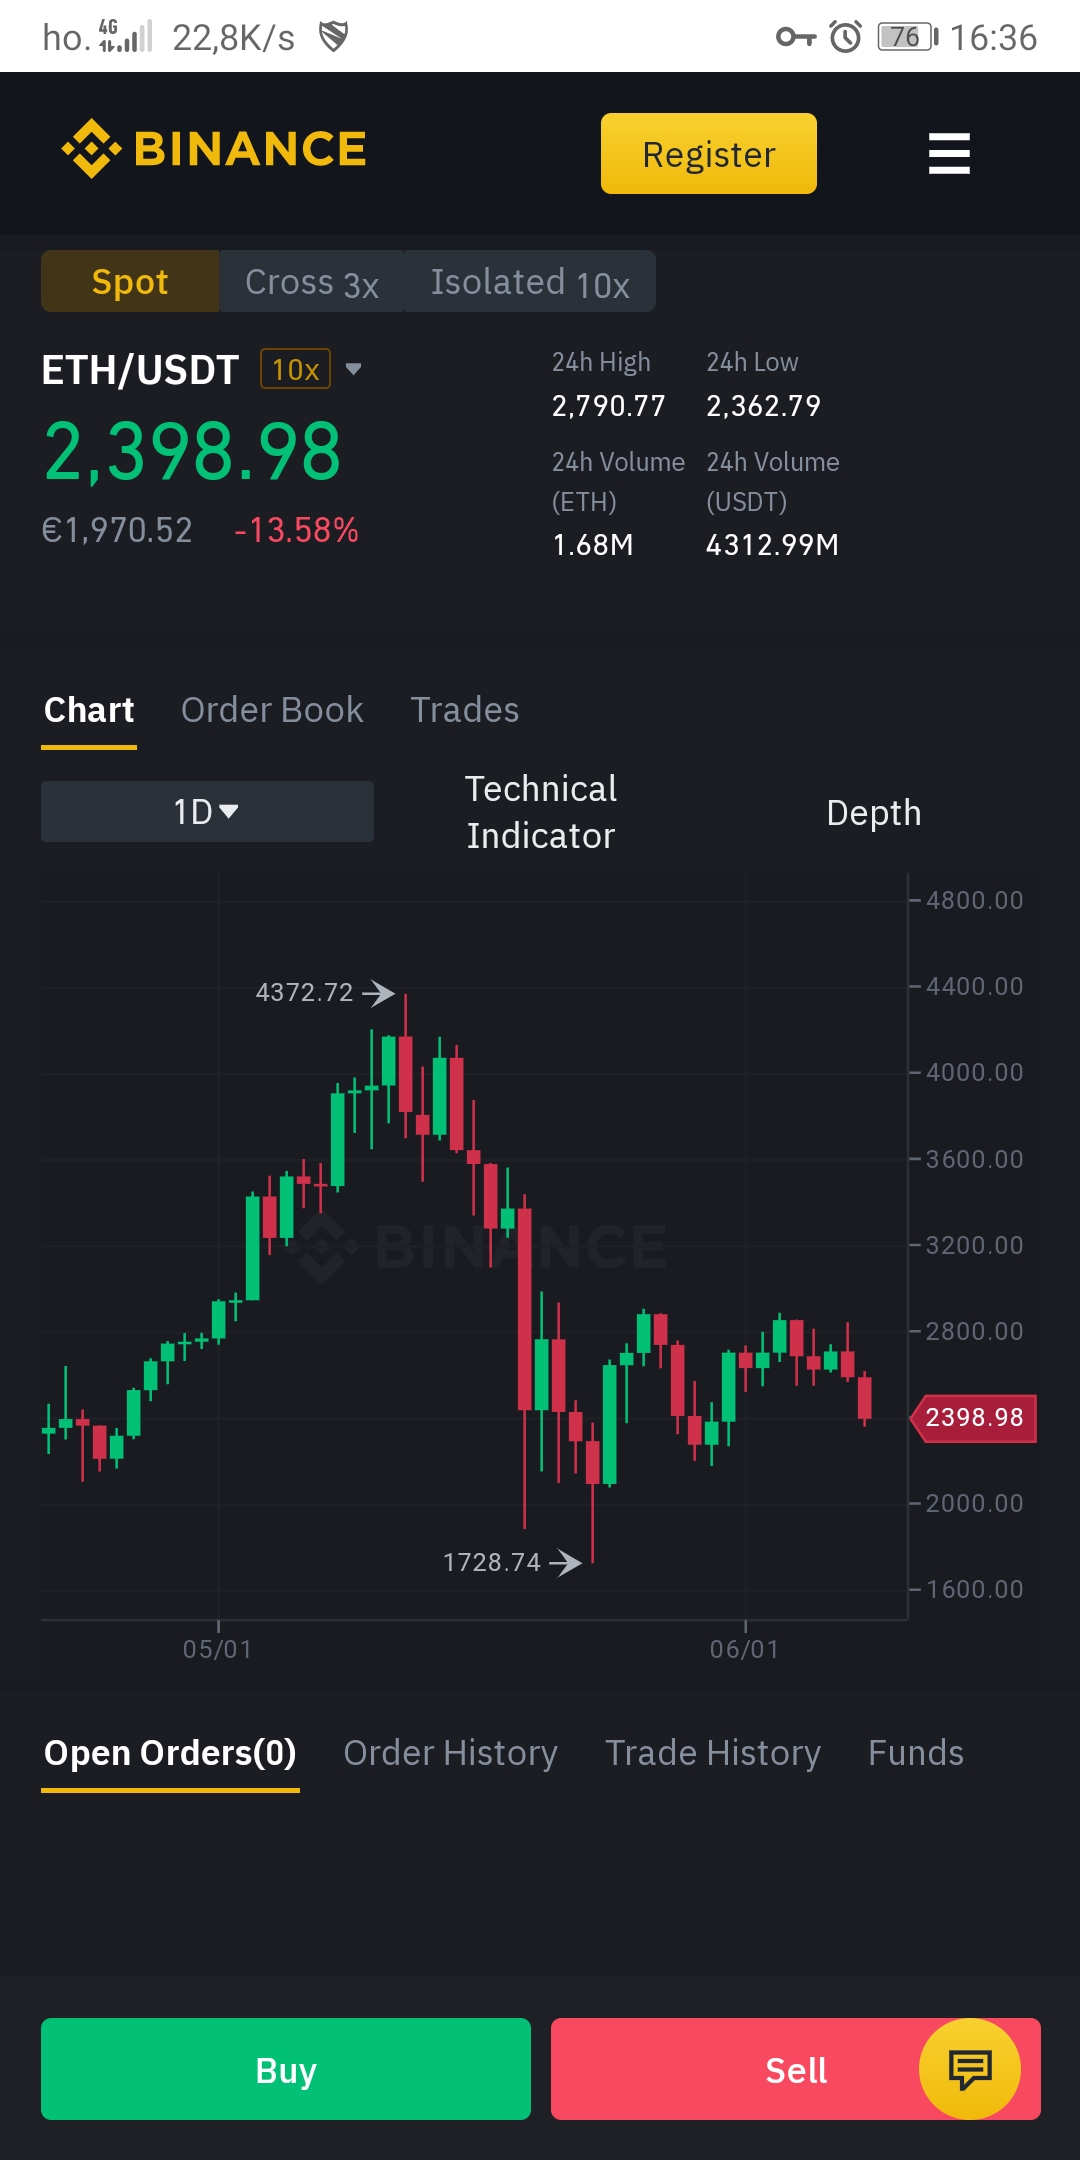Tap the 2398.98 price marker on chart
1080x2160 pixels.
[x=973, y=1417]
